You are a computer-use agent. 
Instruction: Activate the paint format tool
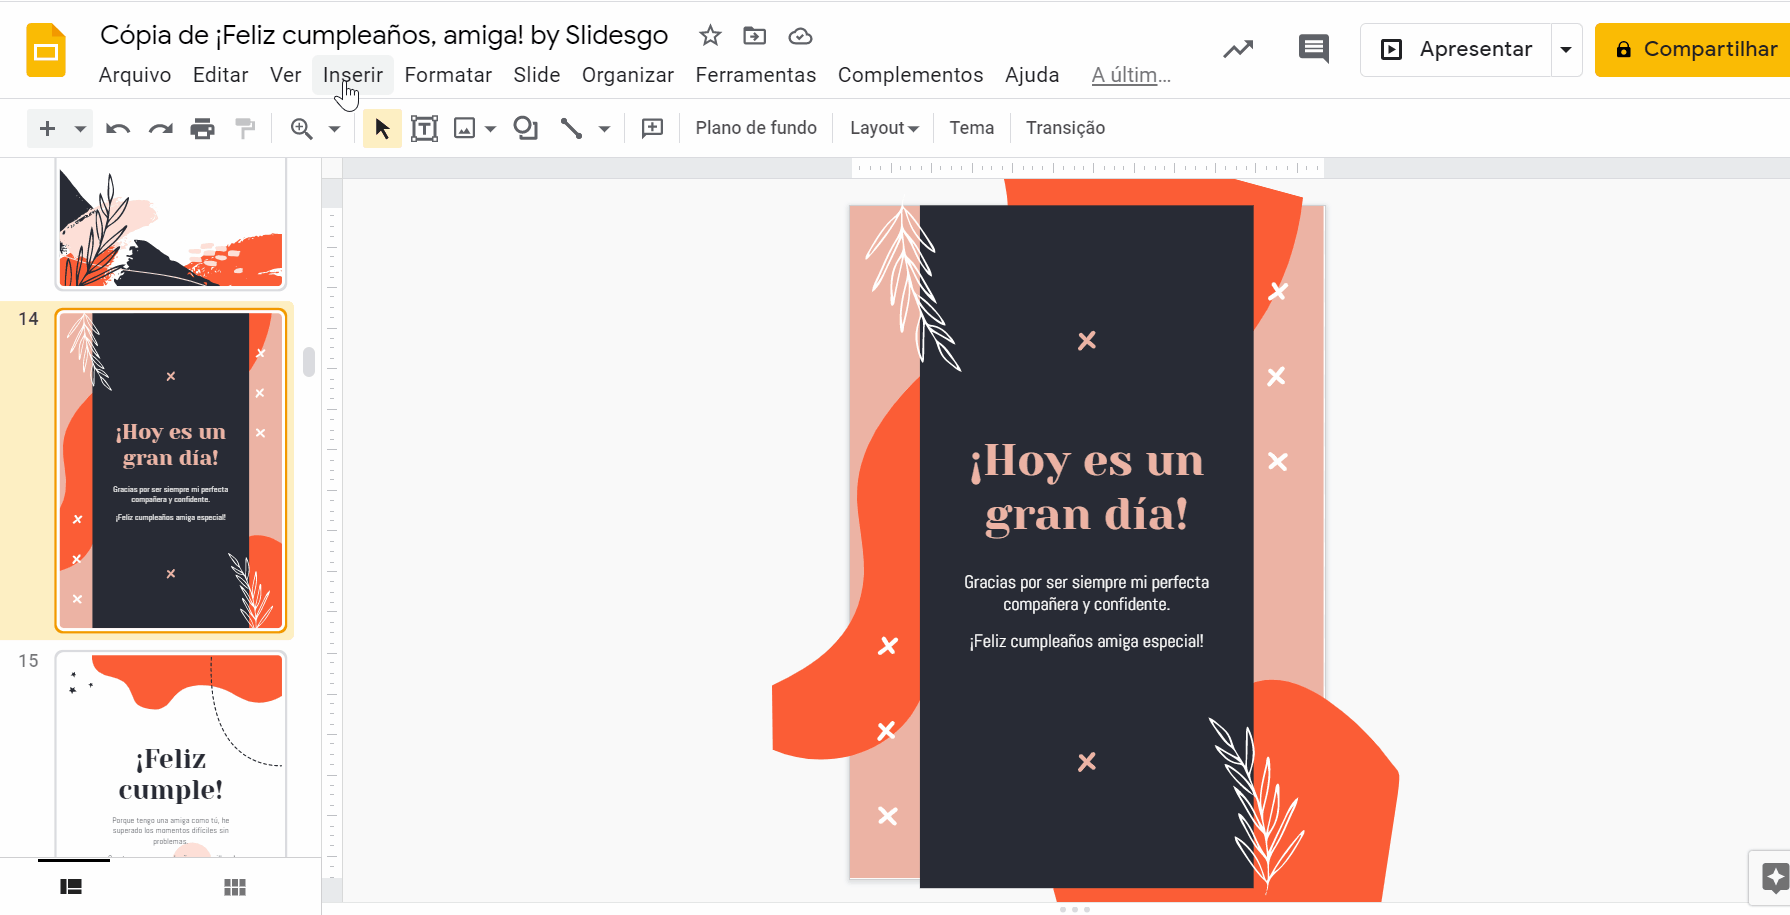click(244, 128)
